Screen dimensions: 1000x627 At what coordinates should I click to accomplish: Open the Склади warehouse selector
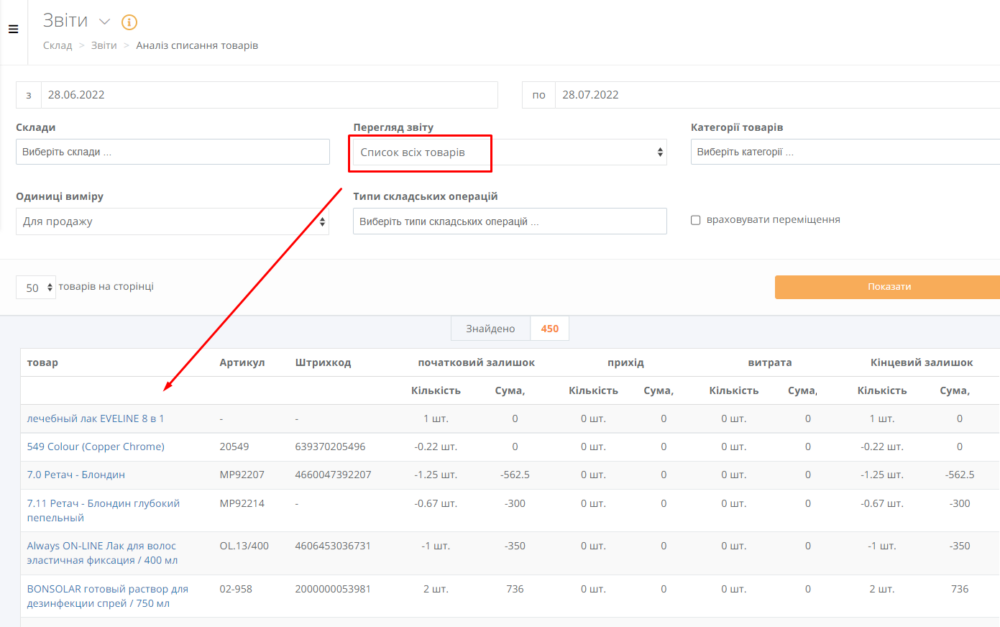pyautogui.click(x=173, y=152)
